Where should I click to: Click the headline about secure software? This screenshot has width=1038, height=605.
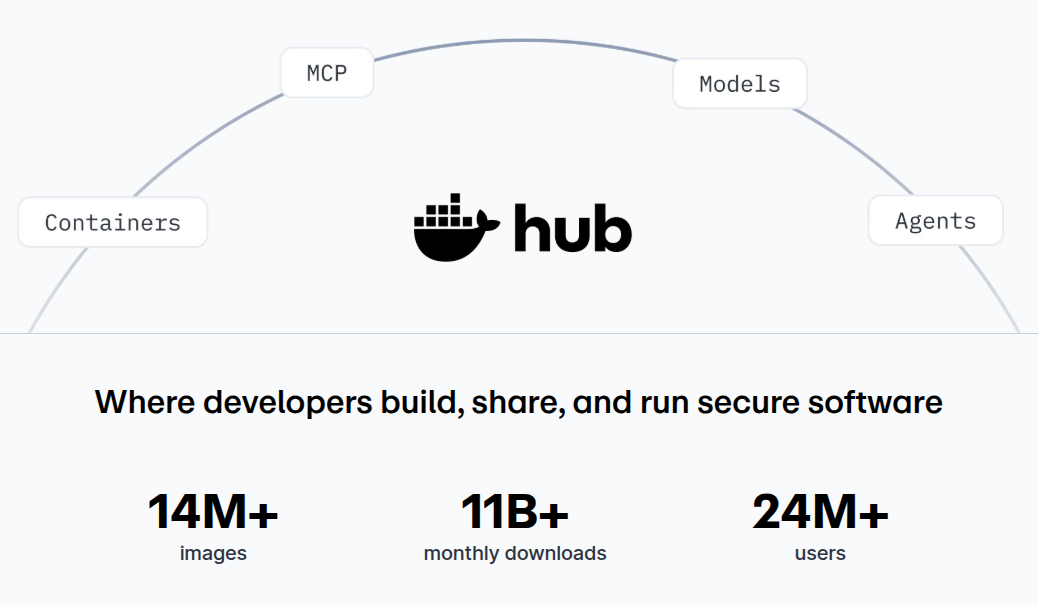click(518, 403)
